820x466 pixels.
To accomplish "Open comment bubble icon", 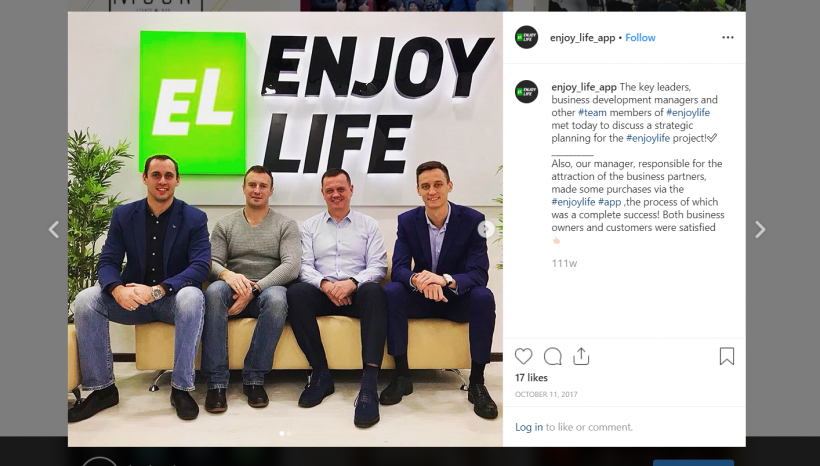I will pyautogui.click(x=552, y=357).
